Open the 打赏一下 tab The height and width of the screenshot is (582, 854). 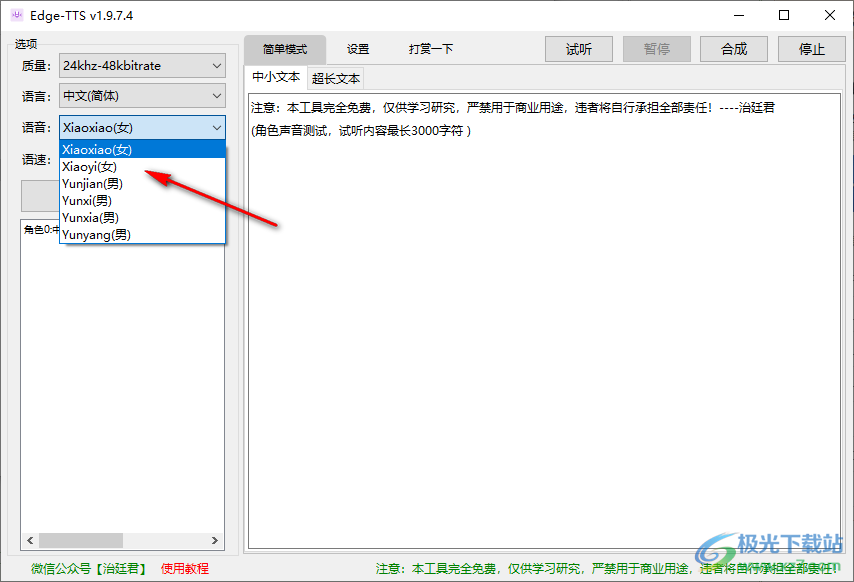[x=431, y=50]
